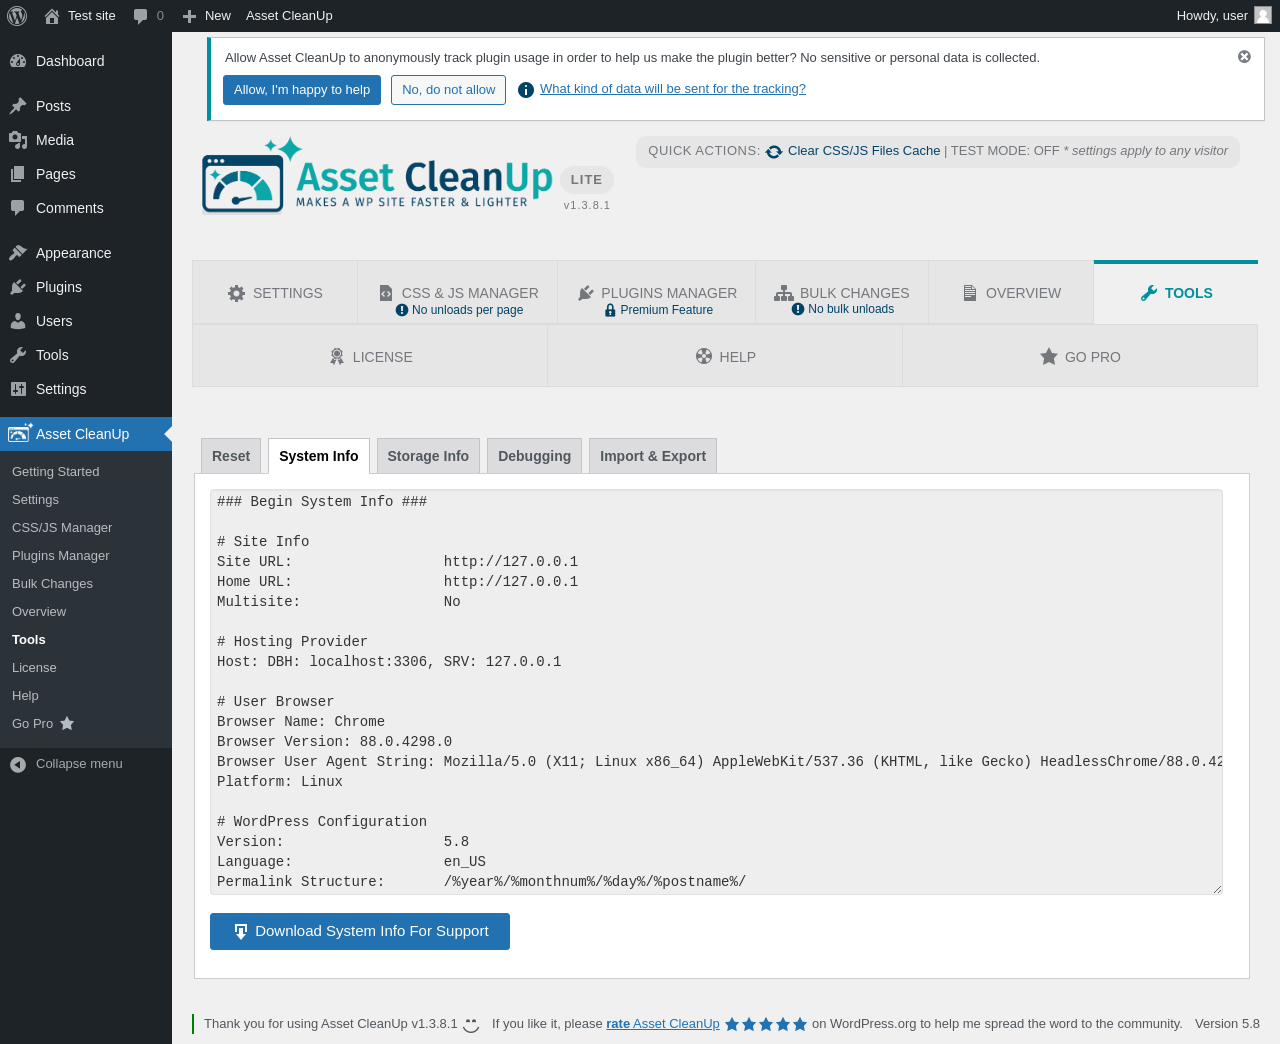Screen dimensions: 1280x1044
Task: Click rate Asset CleanUp link
Action: (x=663, y=1024)
